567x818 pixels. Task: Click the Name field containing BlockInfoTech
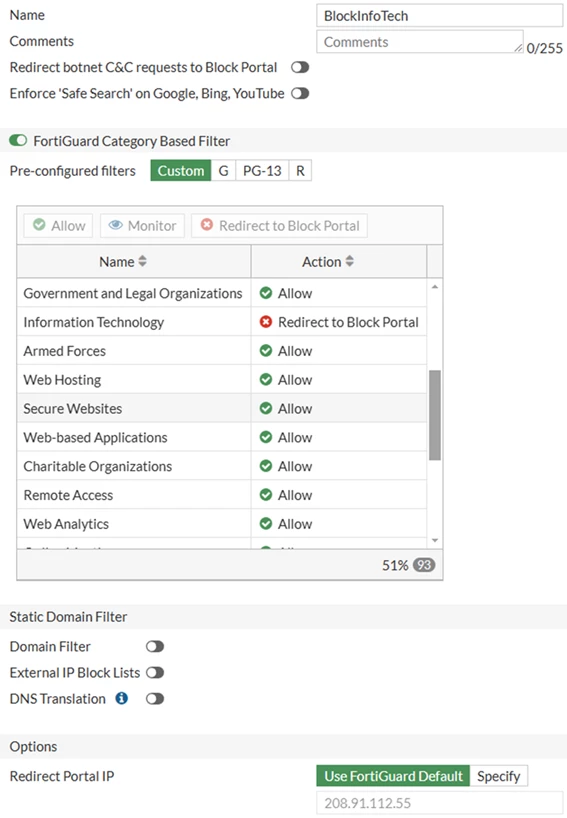click(x=439, y=16)
